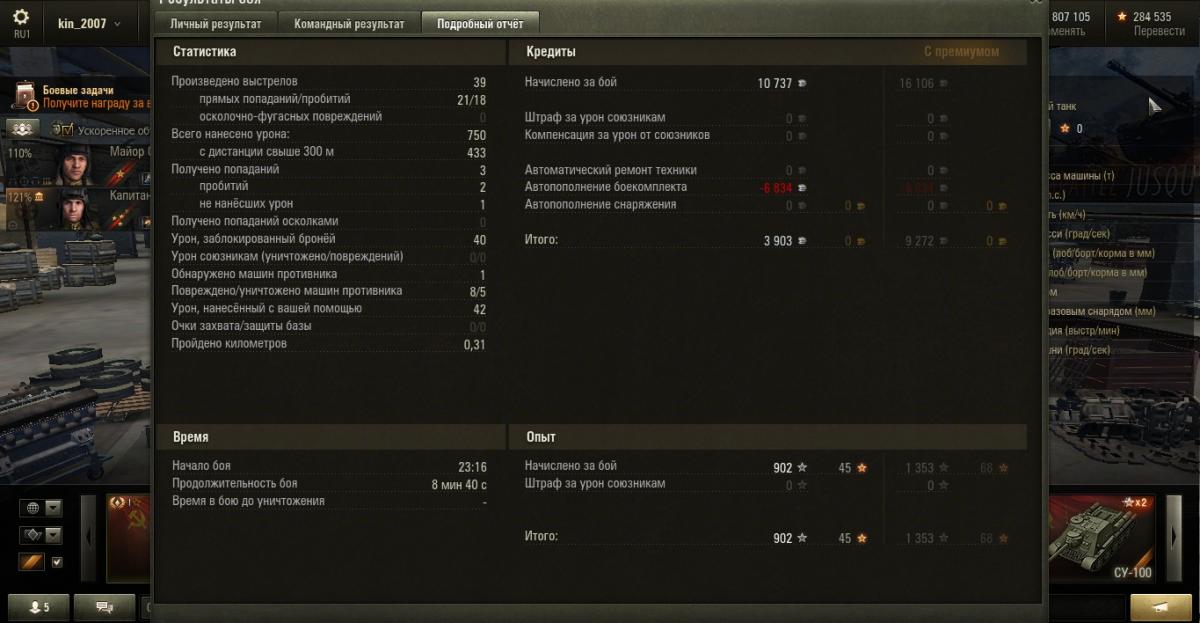Open the Подробный отчёт tab
The width and height of the screenshot is (1200, 623).
[480, 23]
